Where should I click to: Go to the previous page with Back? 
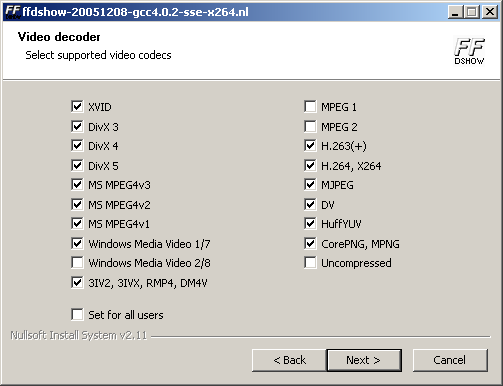pyautogui.click(x=289, y=360)
